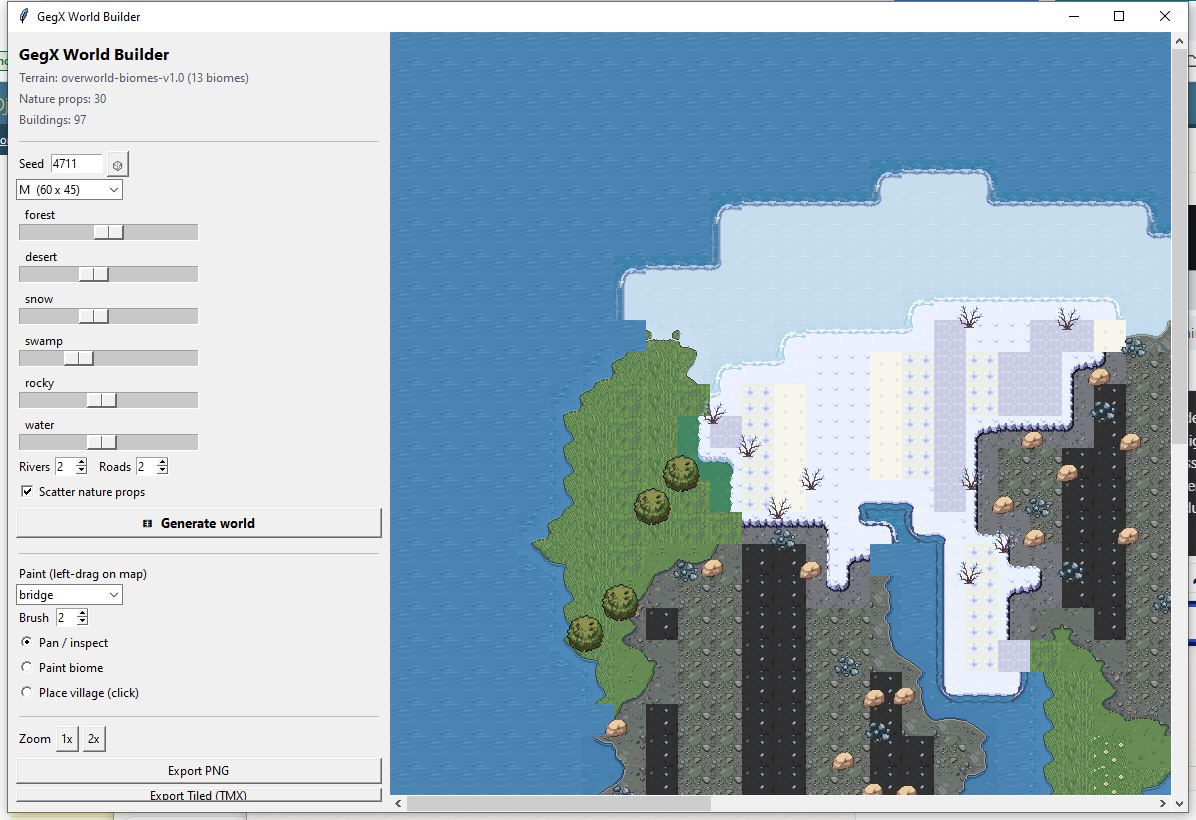Toggle Scatter nature props checkbox

[x=27, y=491]
